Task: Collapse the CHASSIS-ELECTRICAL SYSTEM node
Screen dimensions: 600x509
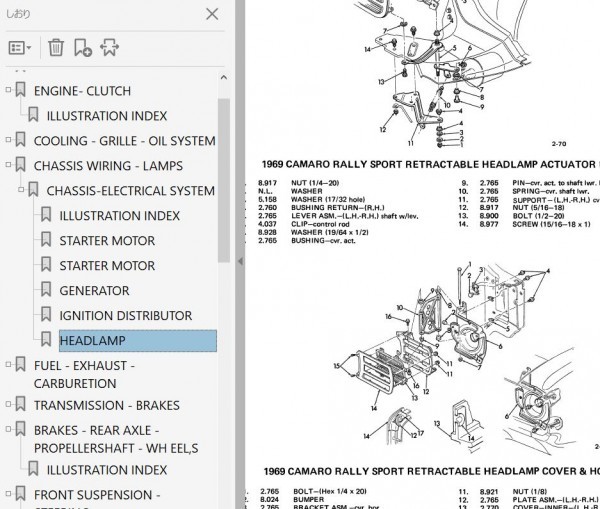Action: 21,189
